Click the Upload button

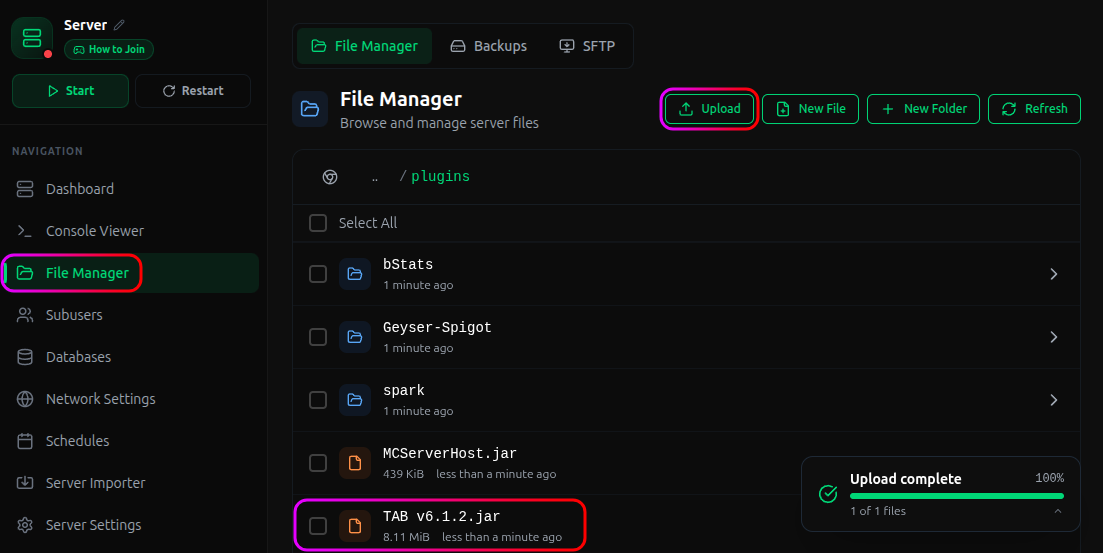(x=709, y=108)
